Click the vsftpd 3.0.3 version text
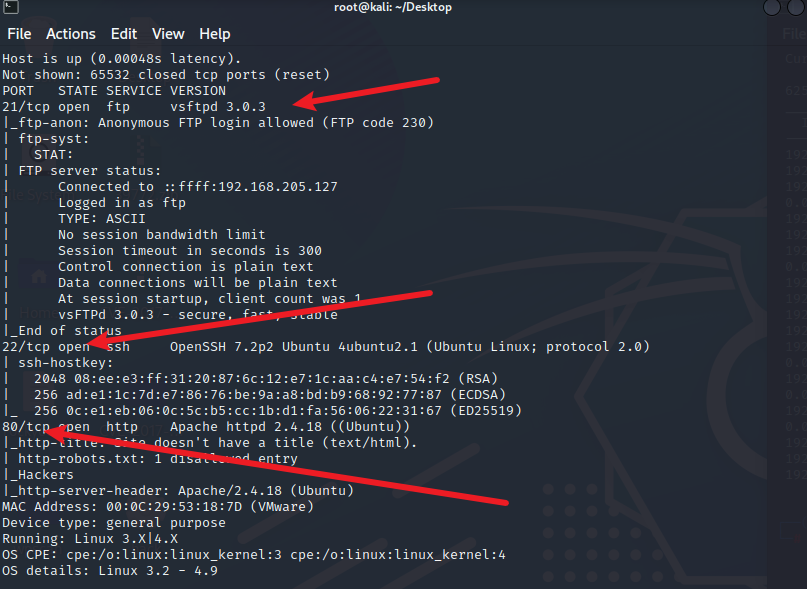 coord(218,107)
